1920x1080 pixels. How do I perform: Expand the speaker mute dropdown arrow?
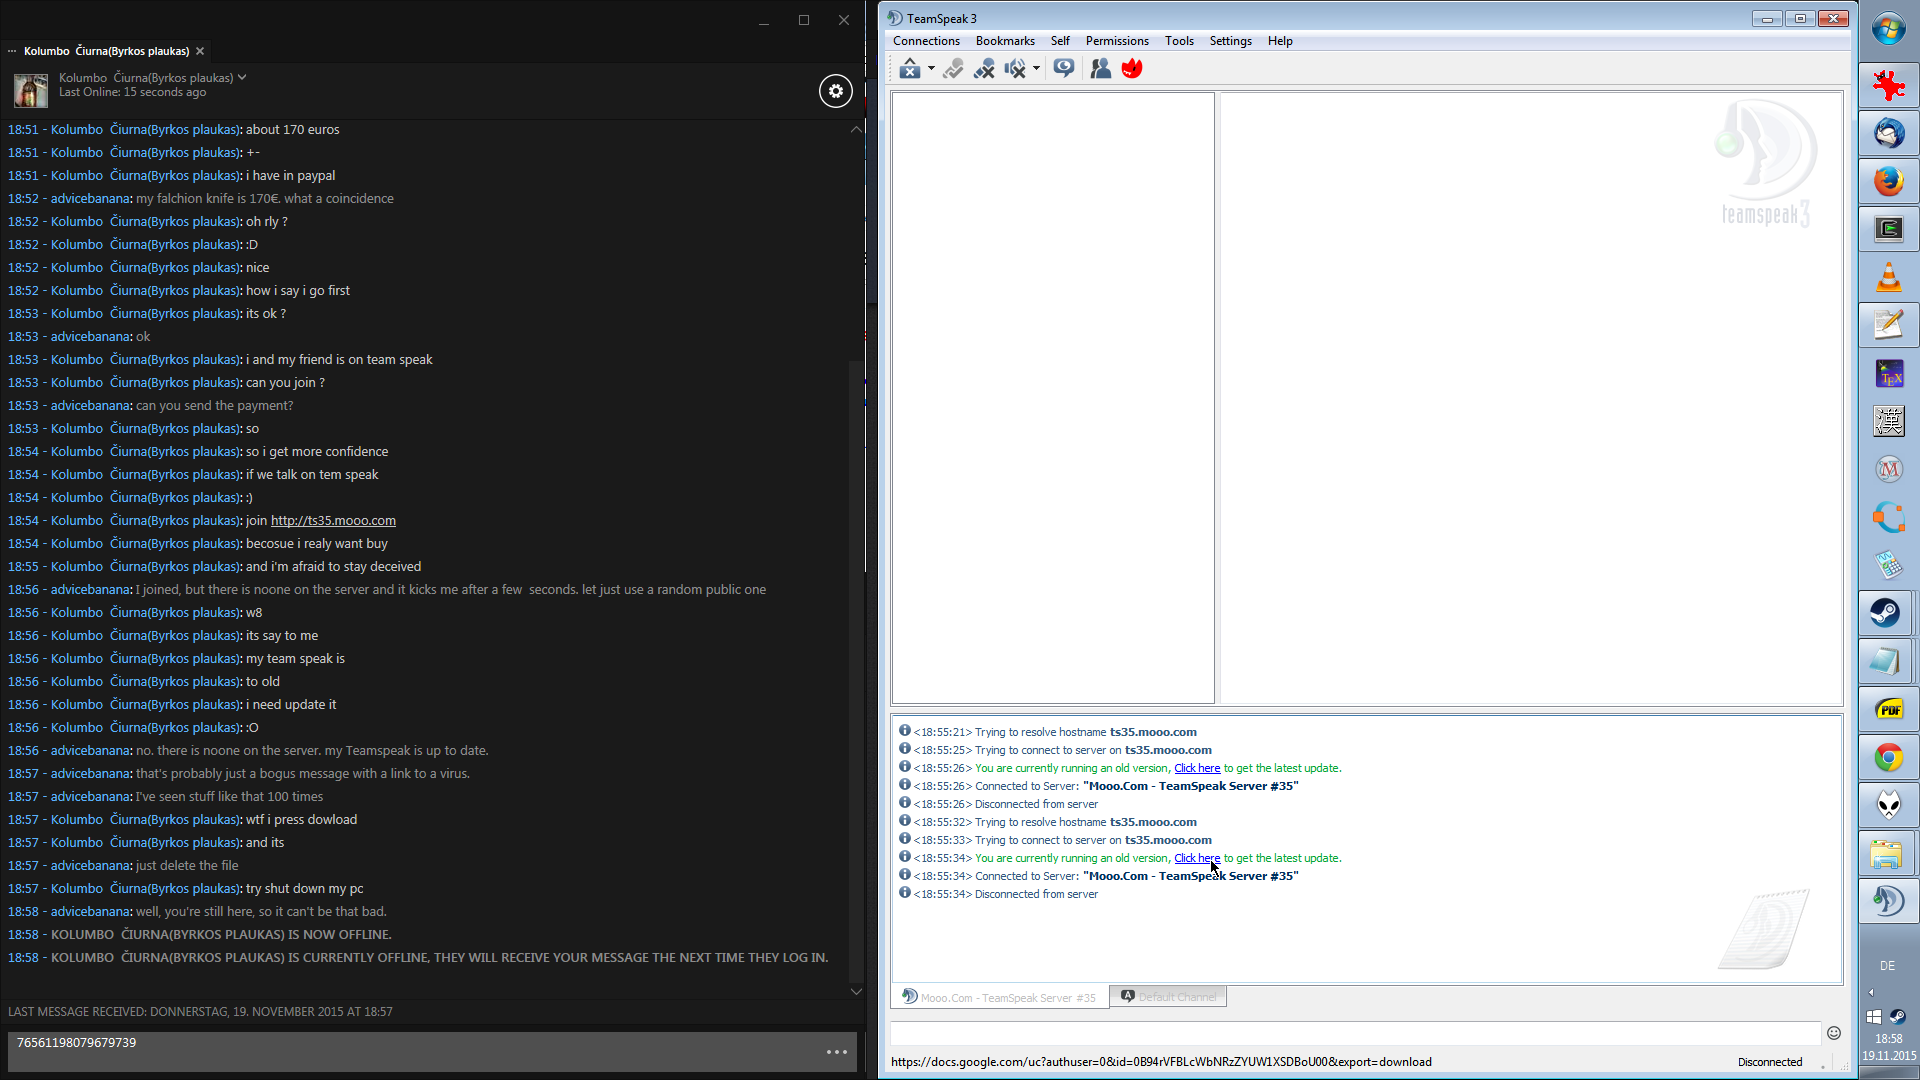pyautogui.click(x=1036, y=69)
